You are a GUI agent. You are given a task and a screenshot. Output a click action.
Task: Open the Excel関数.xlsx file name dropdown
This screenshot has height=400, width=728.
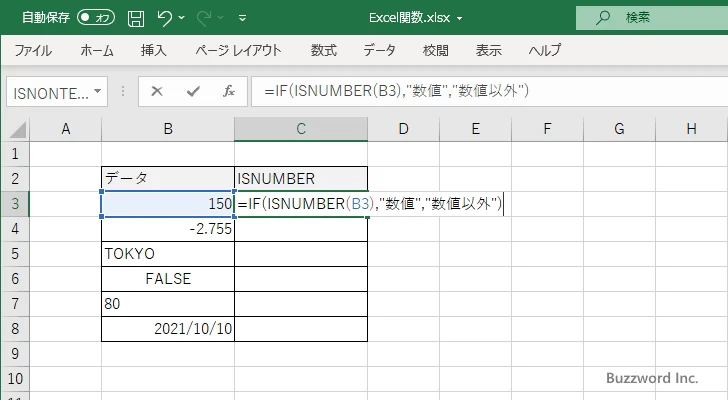point(460,19)
